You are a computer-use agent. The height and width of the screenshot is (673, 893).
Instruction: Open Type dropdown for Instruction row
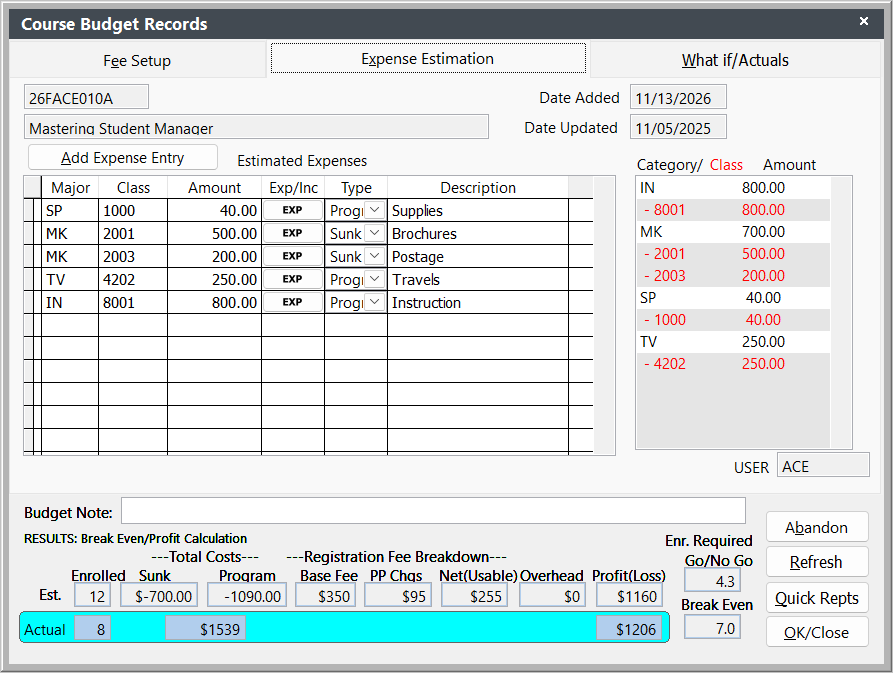pos(374,302)
